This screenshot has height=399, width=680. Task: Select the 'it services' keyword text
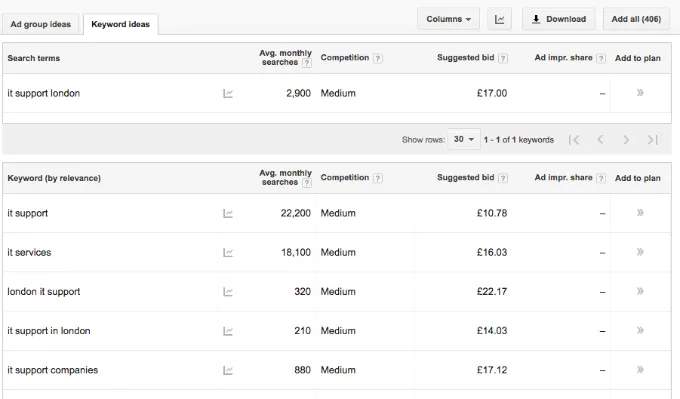(29, 252)
